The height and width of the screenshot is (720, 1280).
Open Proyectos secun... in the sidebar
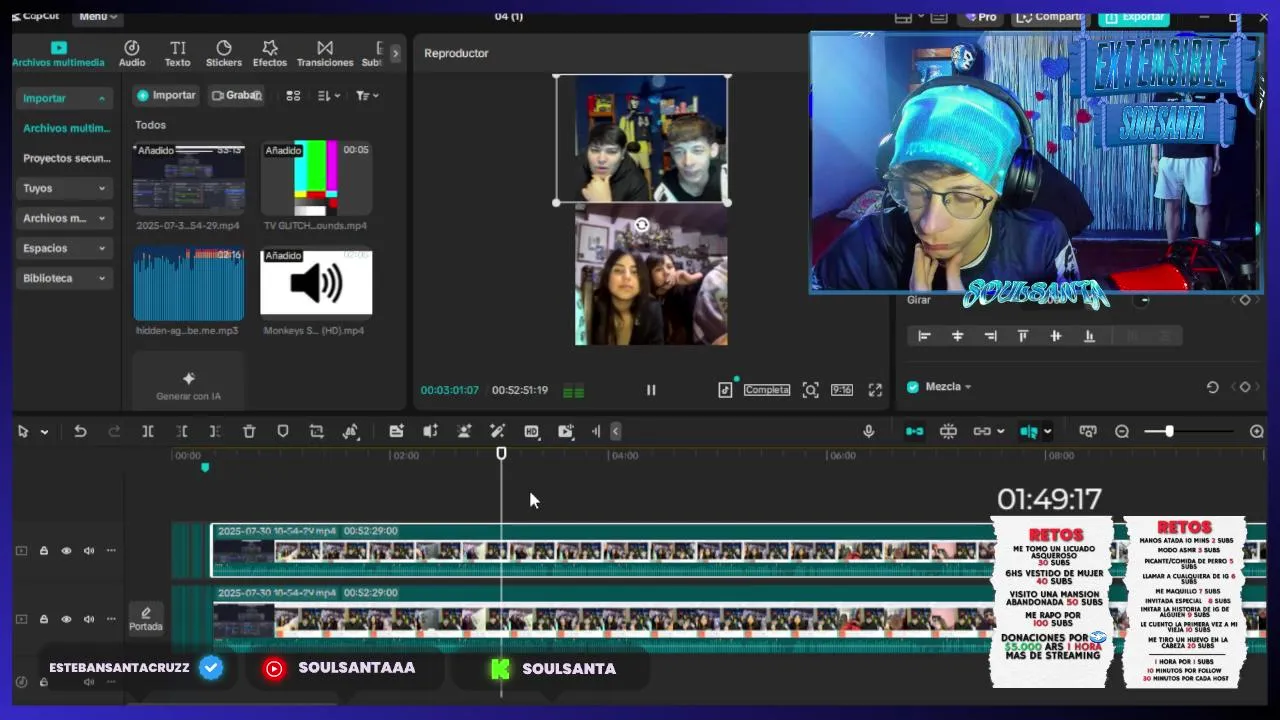(x=66, y=158)
